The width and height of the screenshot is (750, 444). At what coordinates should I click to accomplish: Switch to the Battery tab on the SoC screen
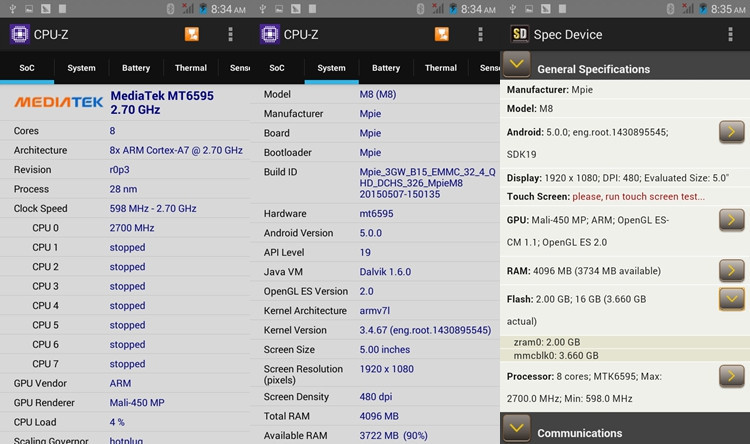tap(136, 68)
